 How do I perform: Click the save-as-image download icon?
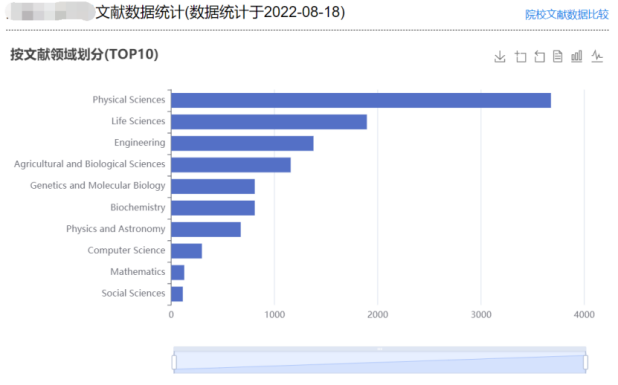[x=500, y=57]
